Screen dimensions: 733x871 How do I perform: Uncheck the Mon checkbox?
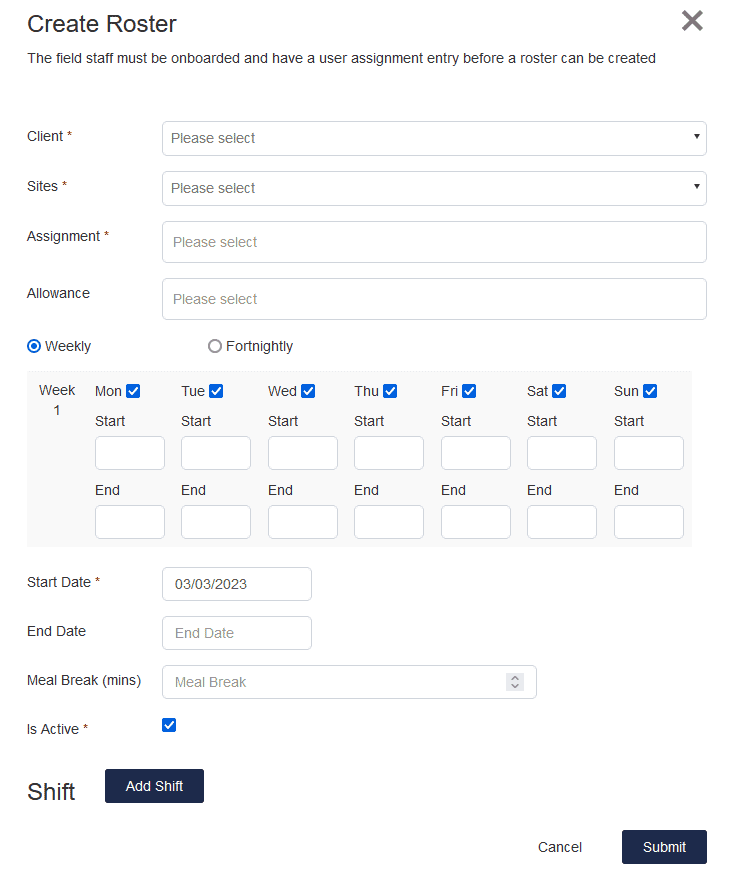tap(133, 391)
